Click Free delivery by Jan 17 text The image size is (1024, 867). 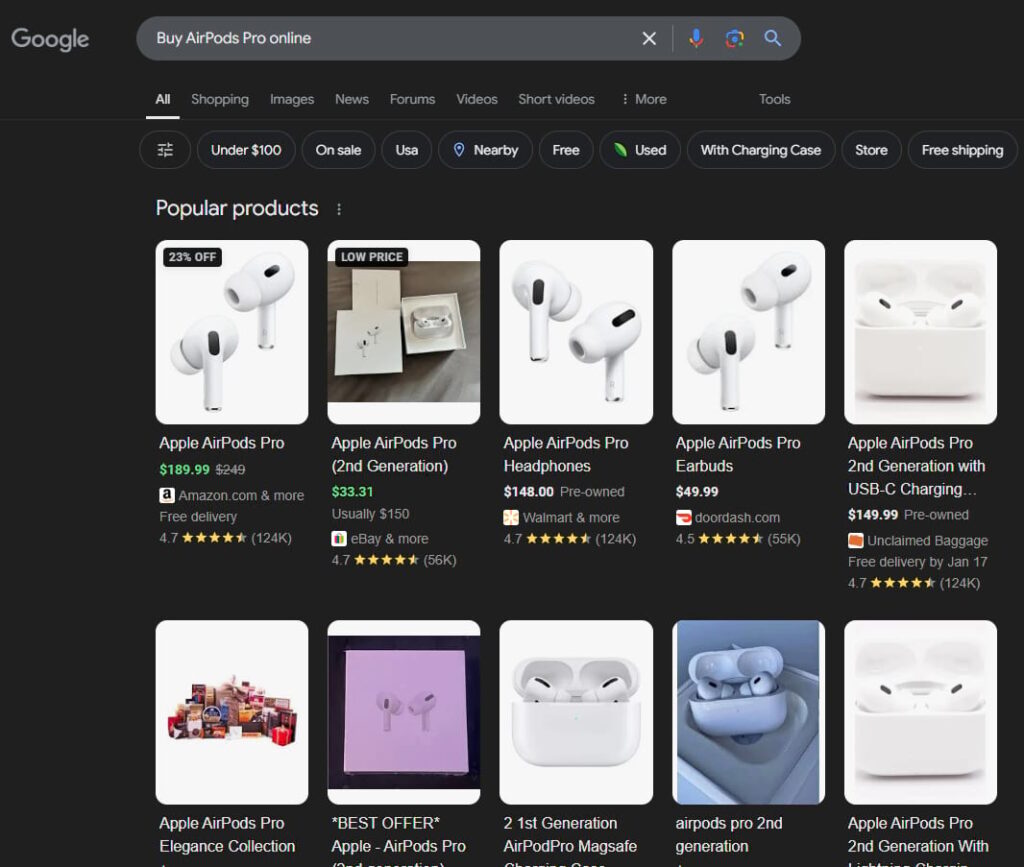pyautogui.click(x=918, y=561)
